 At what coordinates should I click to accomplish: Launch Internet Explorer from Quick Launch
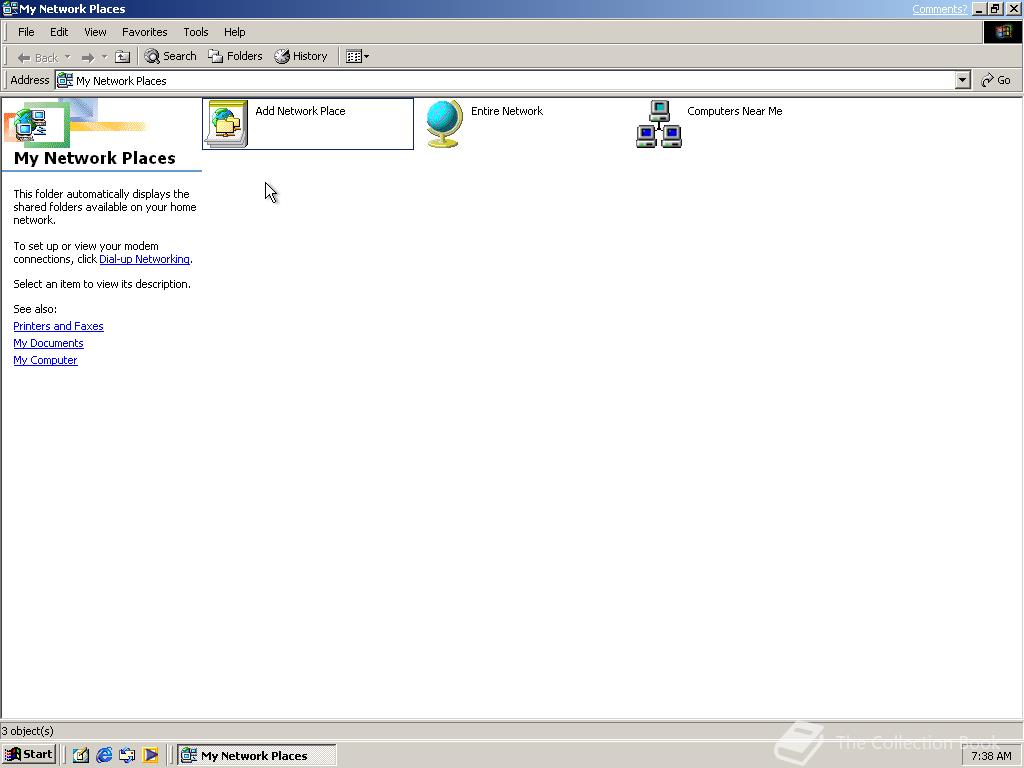pos(104,755)
